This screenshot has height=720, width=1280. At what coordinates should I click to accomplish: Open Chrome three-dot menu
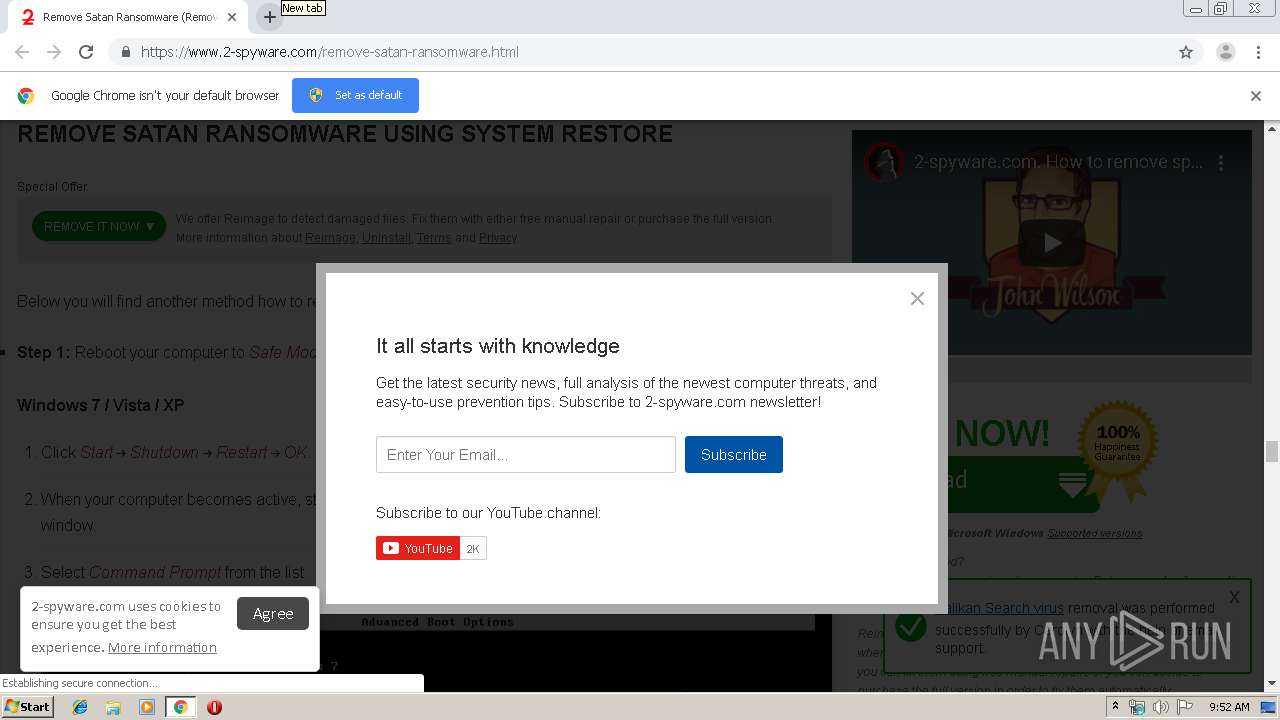pyautogui.click(x=1259, y=52)
